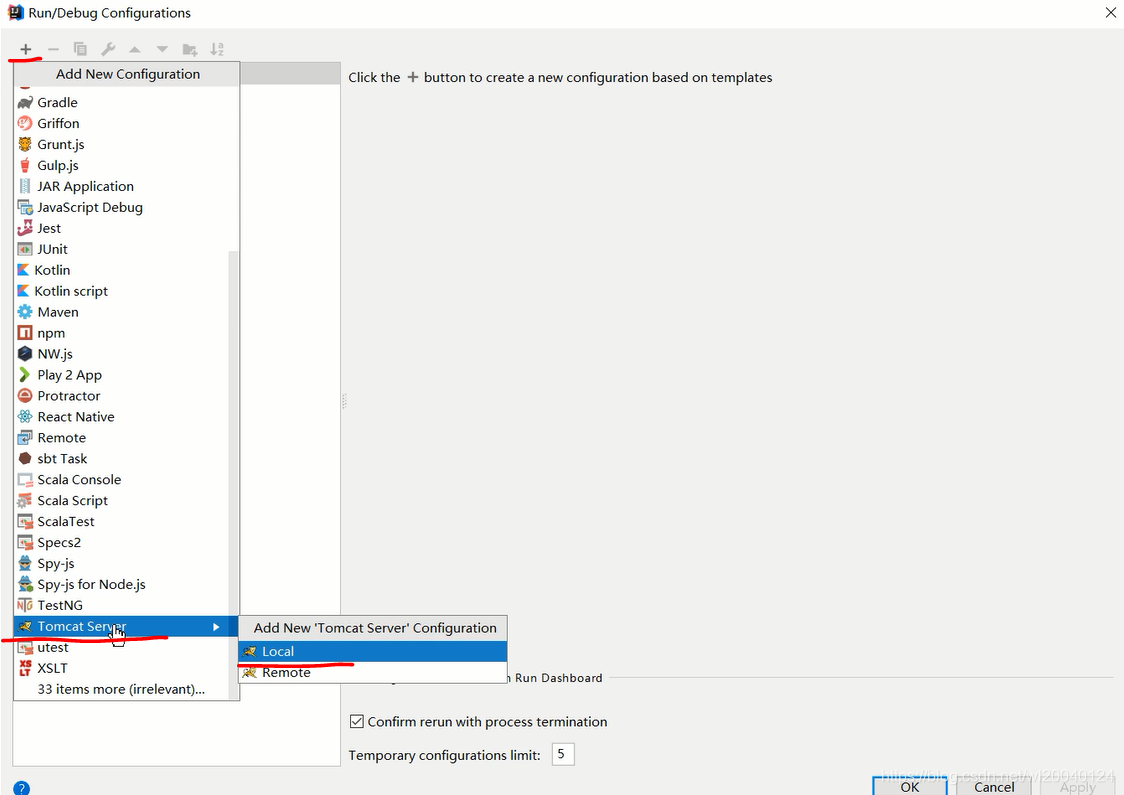Select ScalaTest configuration type
The width and height of the screenshot is (1124, 795).
tap(122, 521)
